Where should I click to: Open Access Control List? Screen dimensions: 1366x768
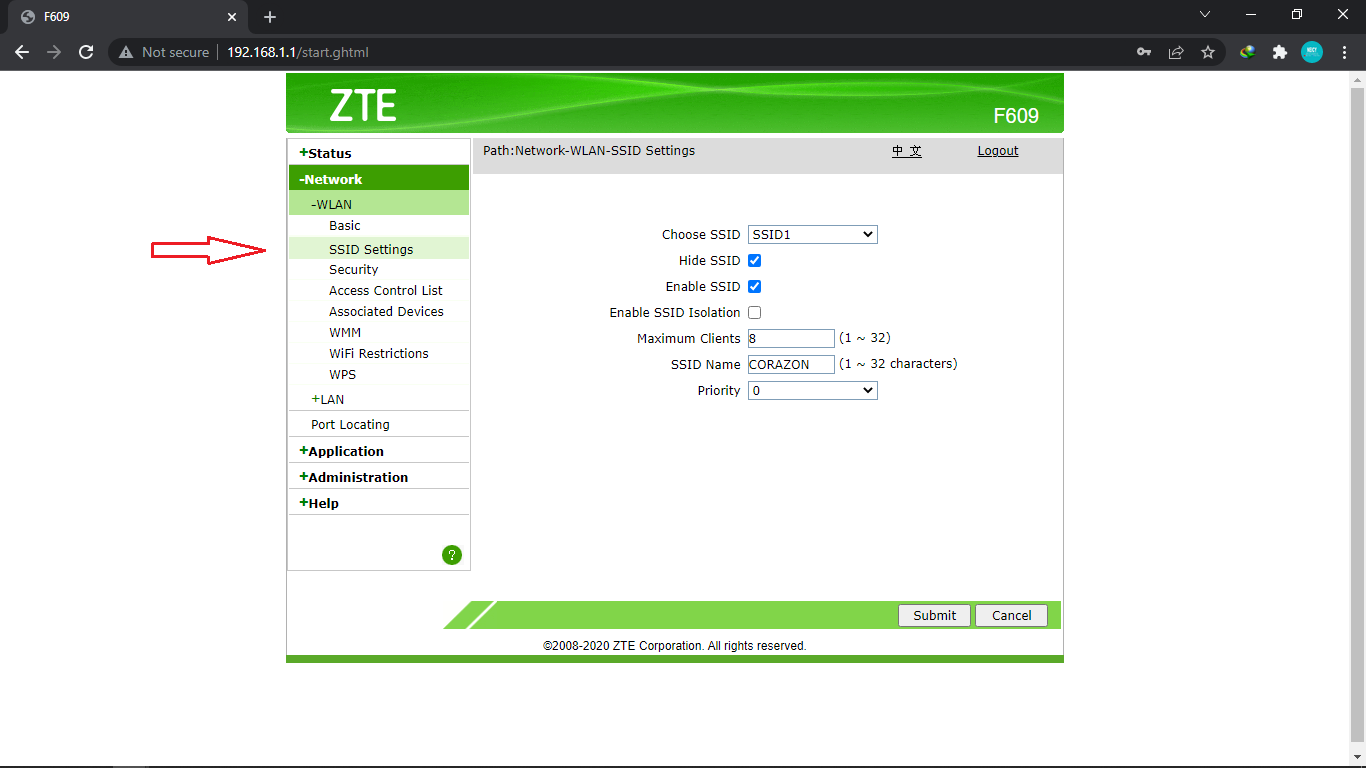coord(386,291)
